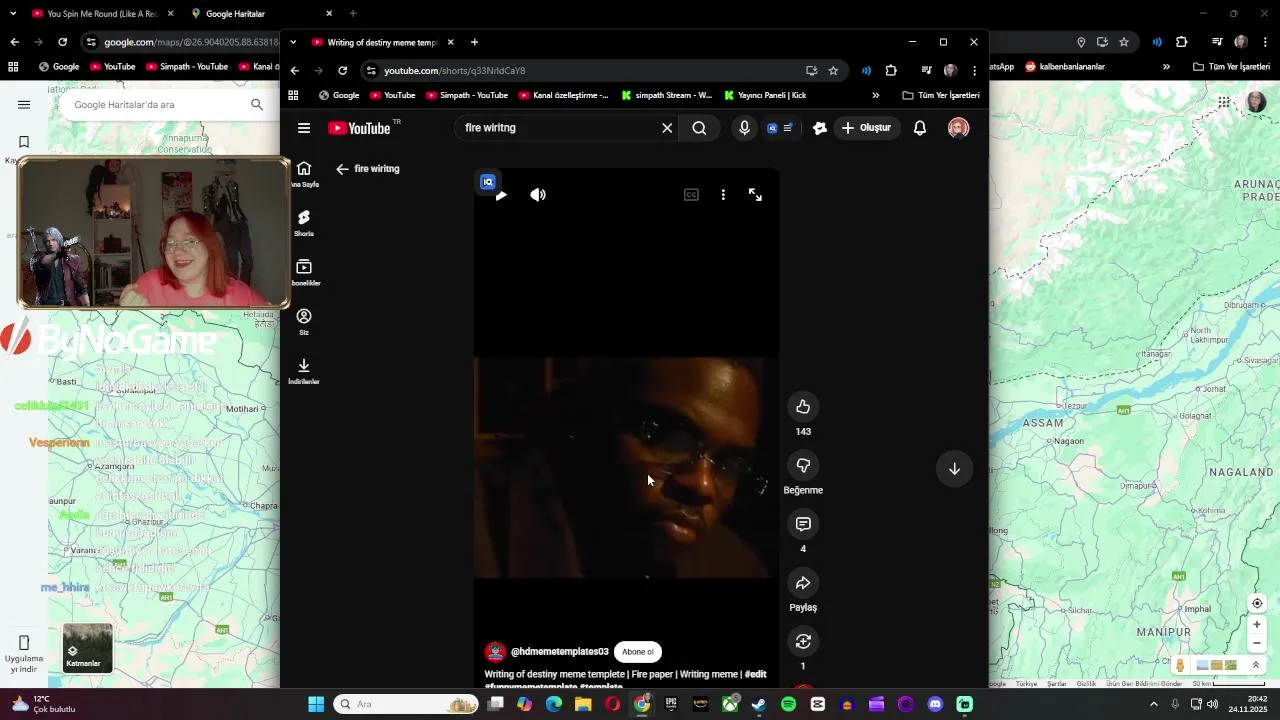Open İndirilenler downloads in sidebar
Screen dimensions: 1280x720
tap(304, 371)
